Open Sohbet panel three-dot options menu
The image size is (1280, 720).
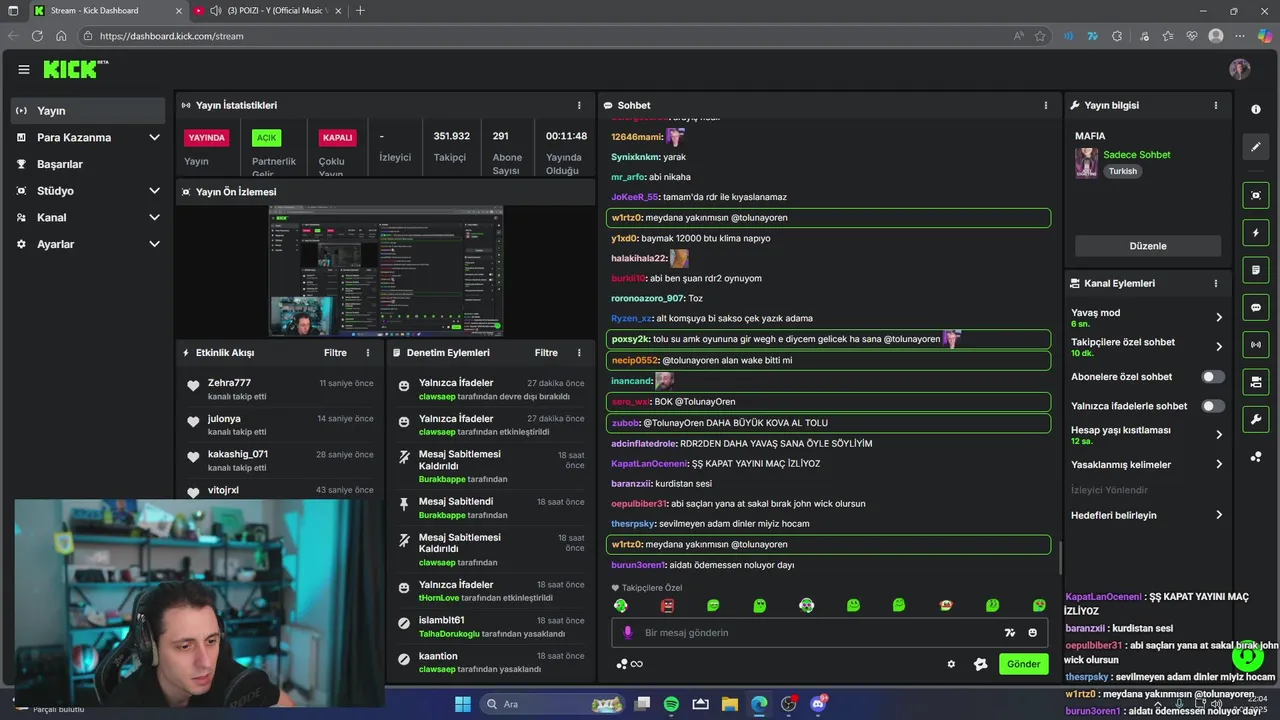pyautogui.click(x=1046, y=105)
